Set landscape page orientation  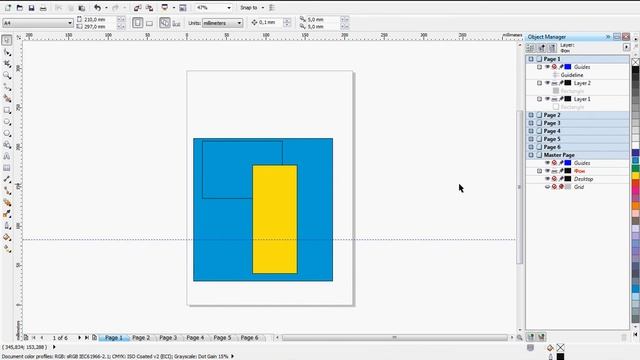pos(149,23)
